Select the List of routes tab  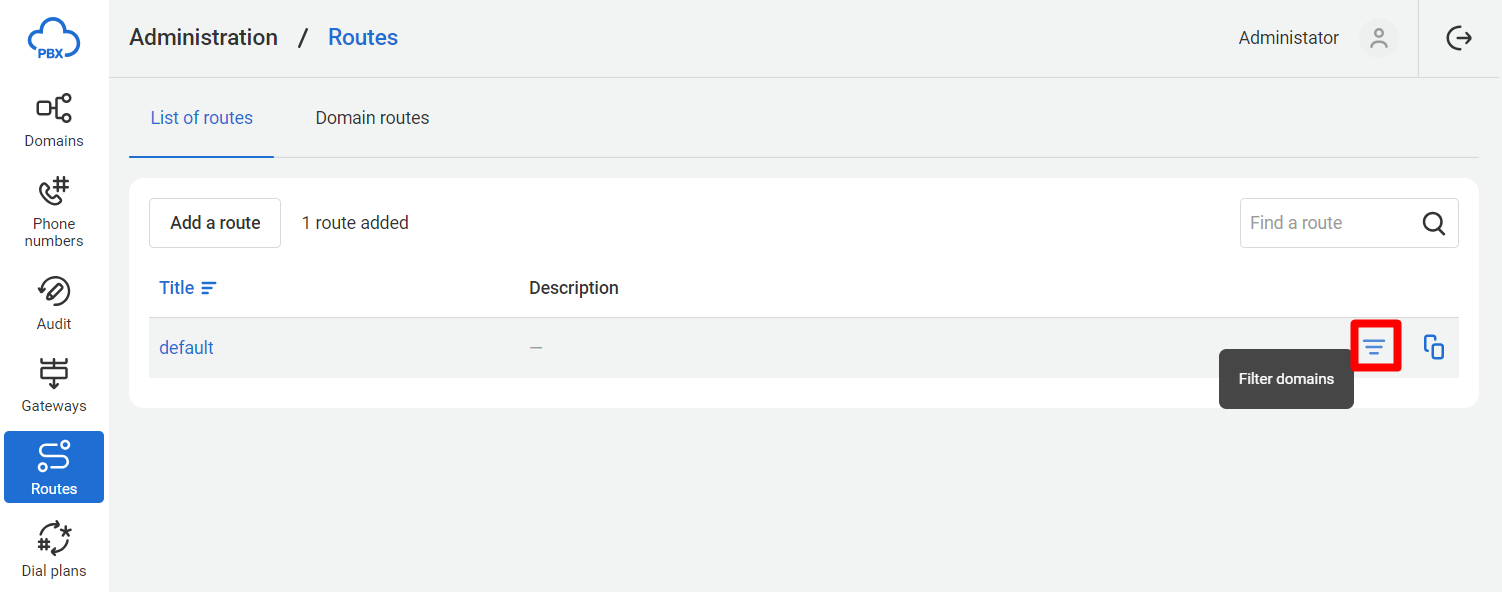[x=201, y=118]
